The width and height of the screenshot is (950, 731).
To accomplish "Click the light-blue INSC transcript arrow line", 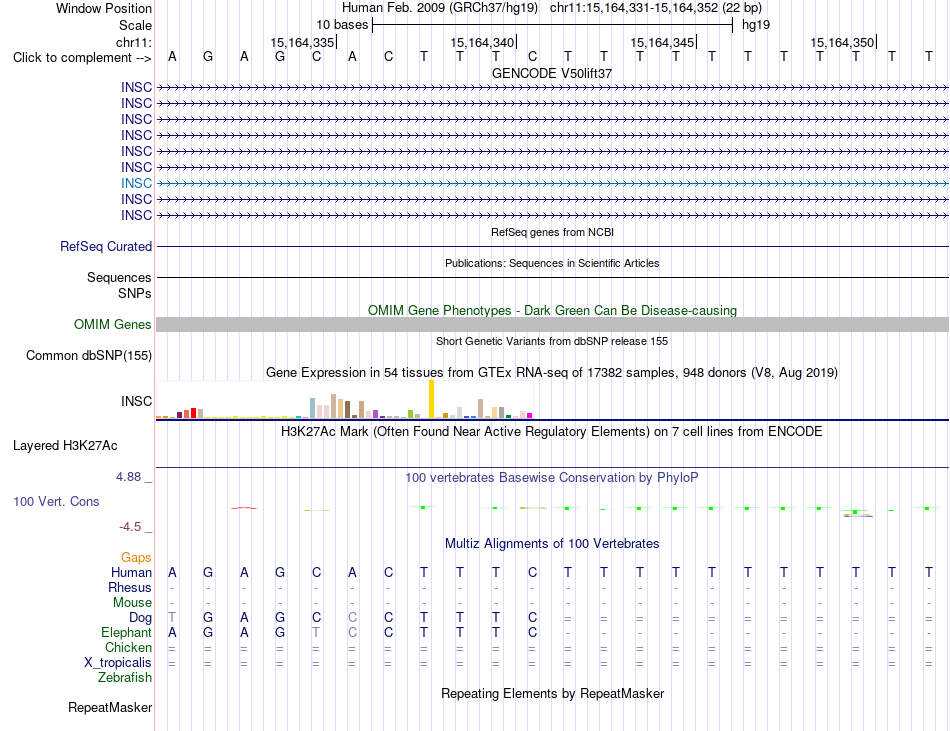I will pyautogui.click(x=552, y=184).
